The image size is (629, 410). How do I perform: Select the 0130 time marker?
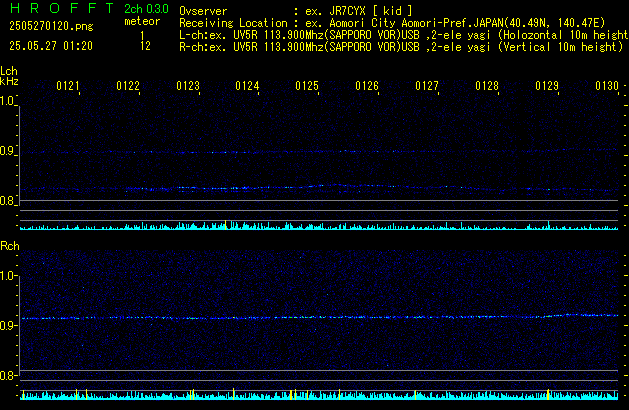point(607,86)
